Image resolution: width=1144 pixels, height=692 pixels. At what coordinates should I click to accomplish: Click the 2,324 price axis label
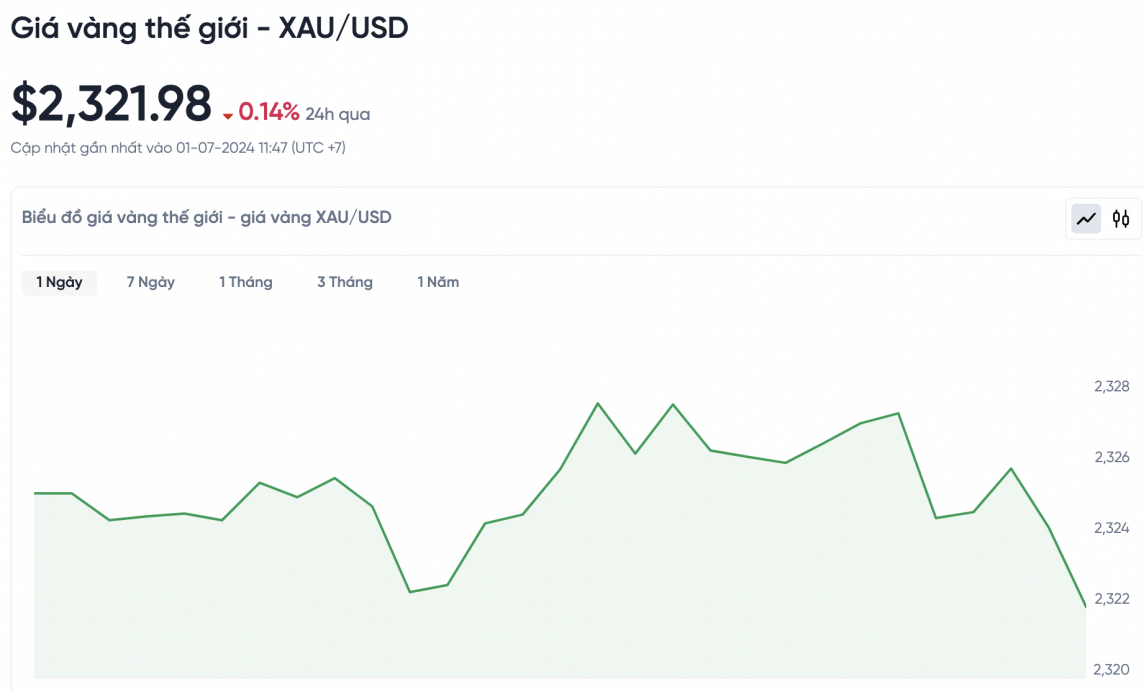coord(1112,528)
